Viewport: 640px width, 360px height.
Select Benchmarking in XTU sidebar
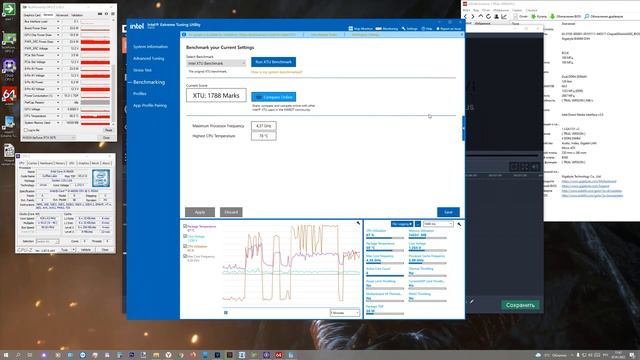click(x=149, y=82)
